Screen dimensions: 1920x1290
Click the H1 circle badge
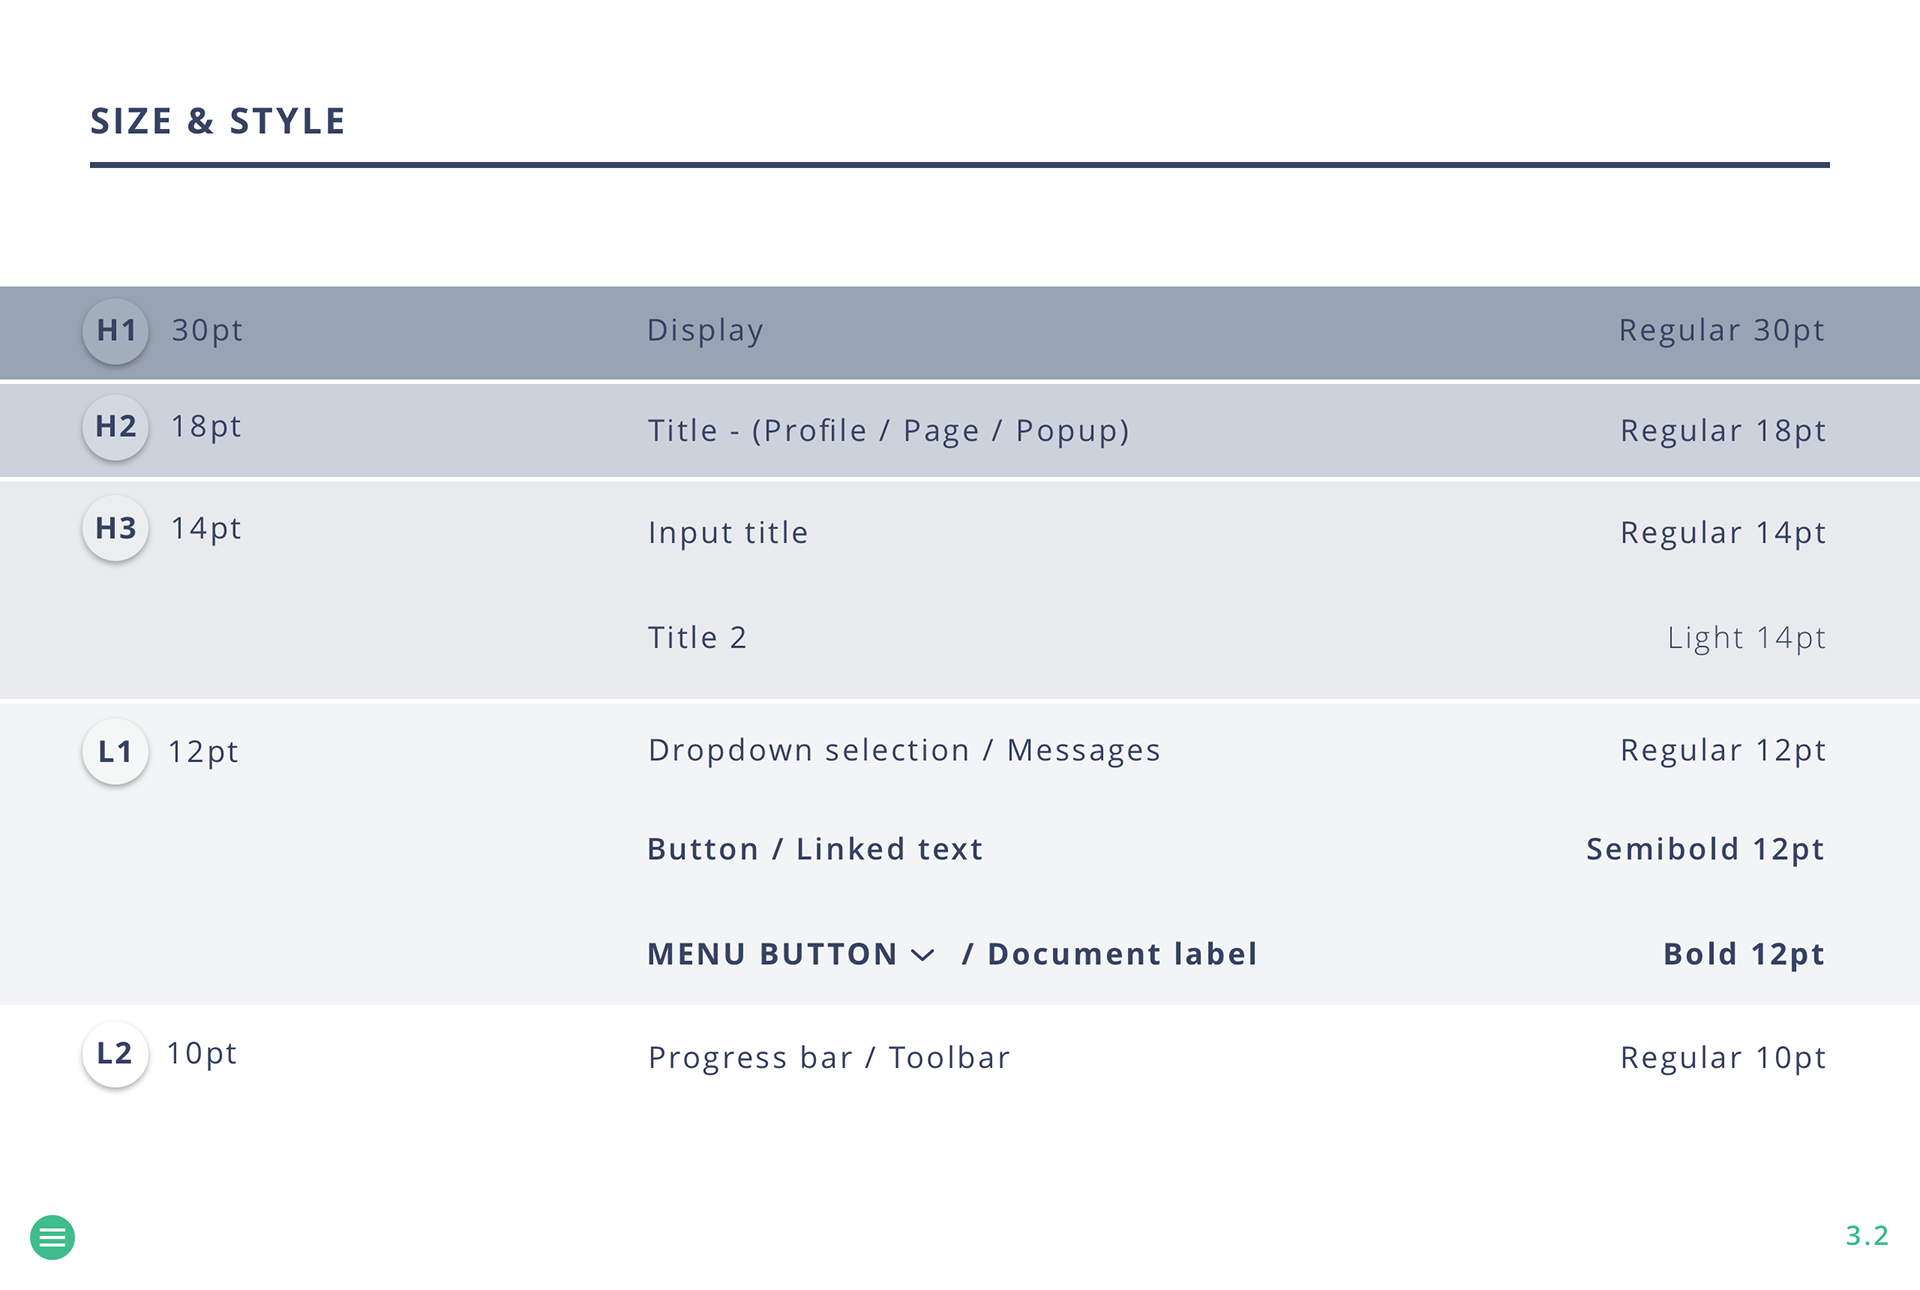(116, 330)
